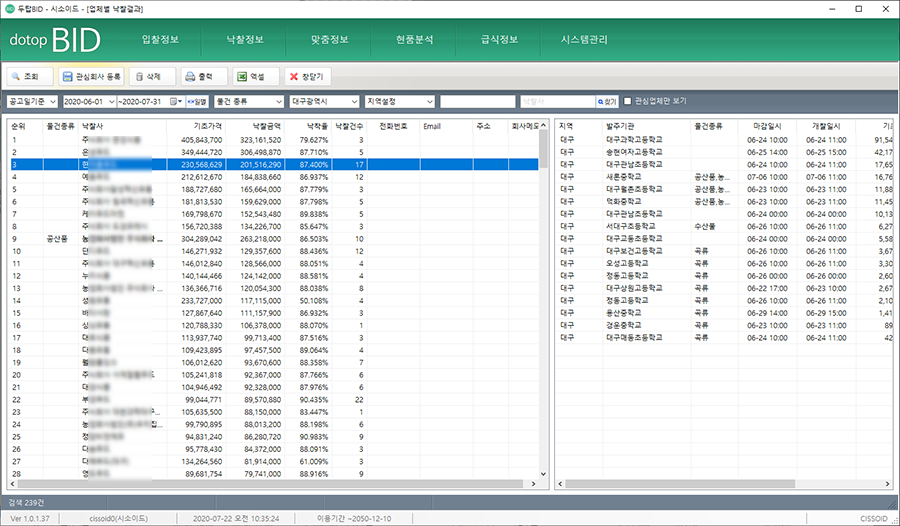Expand the 지역설정 dropdown
This screenshot has height=526, width=900.
point(399,101)
